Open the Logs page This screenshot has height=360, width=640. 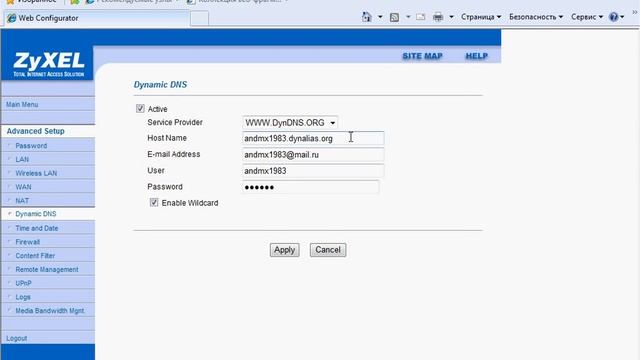point(23,297)
